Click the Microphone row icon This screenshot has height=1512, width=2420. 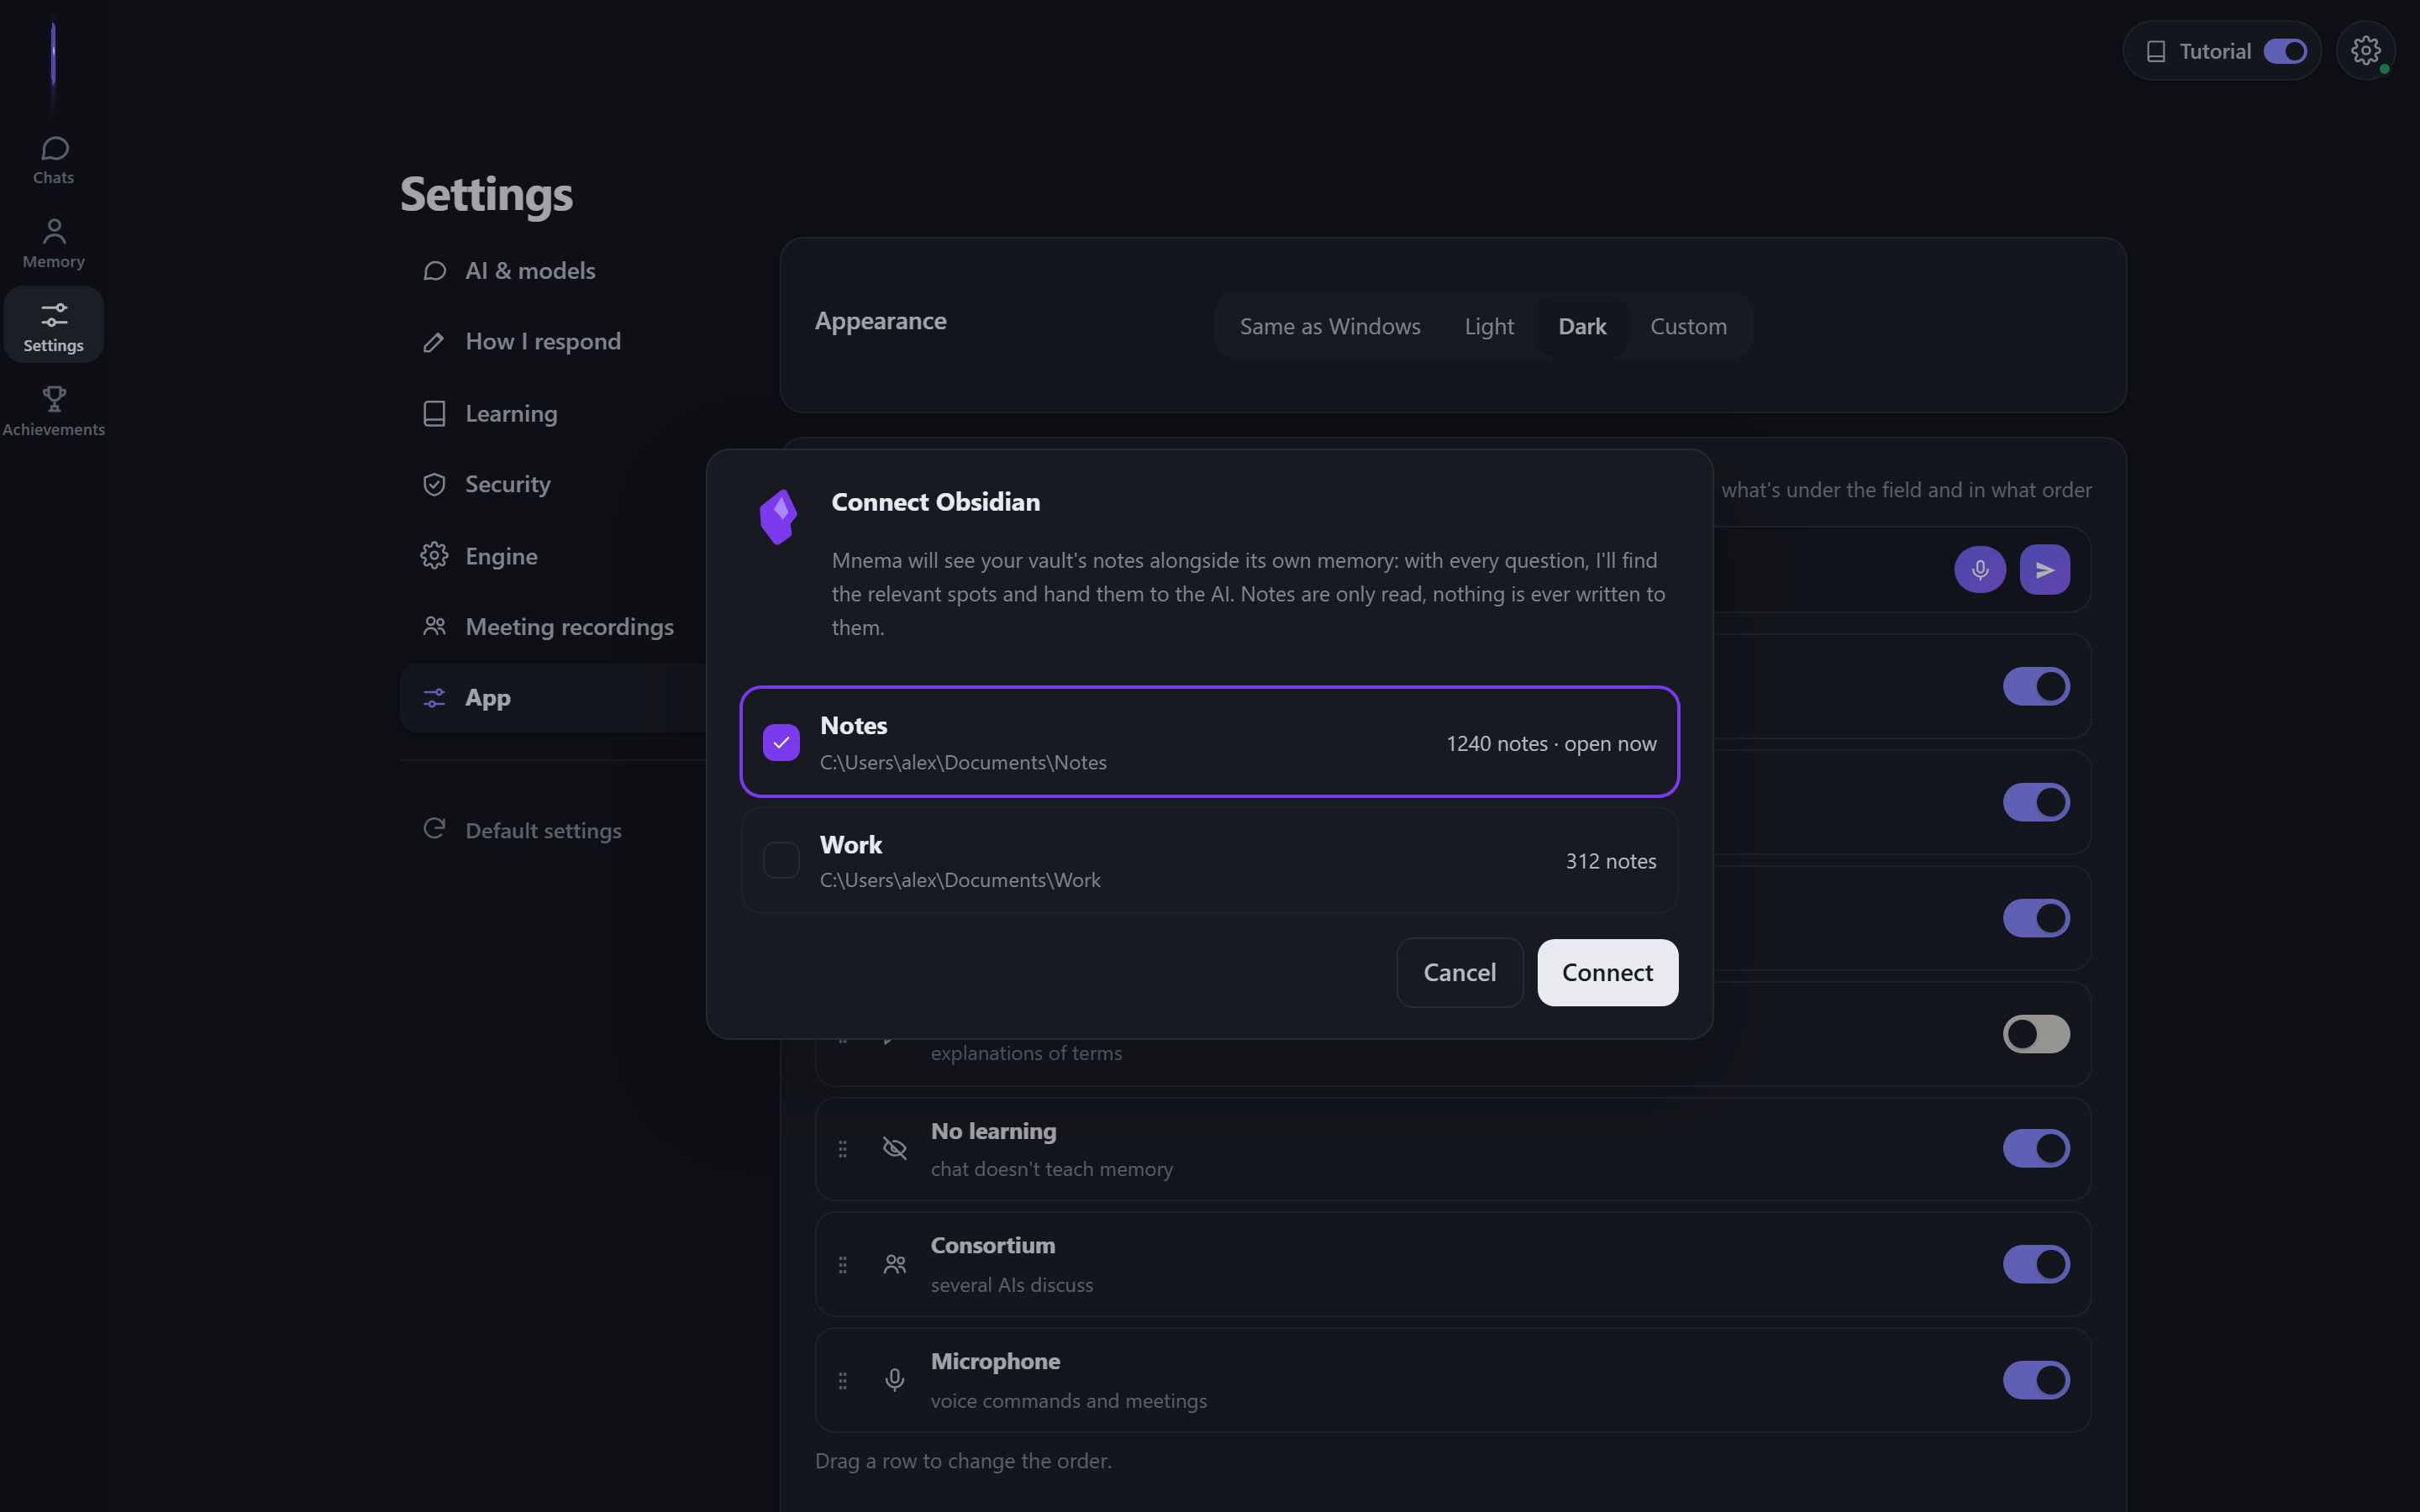(x=895, y=1380)
